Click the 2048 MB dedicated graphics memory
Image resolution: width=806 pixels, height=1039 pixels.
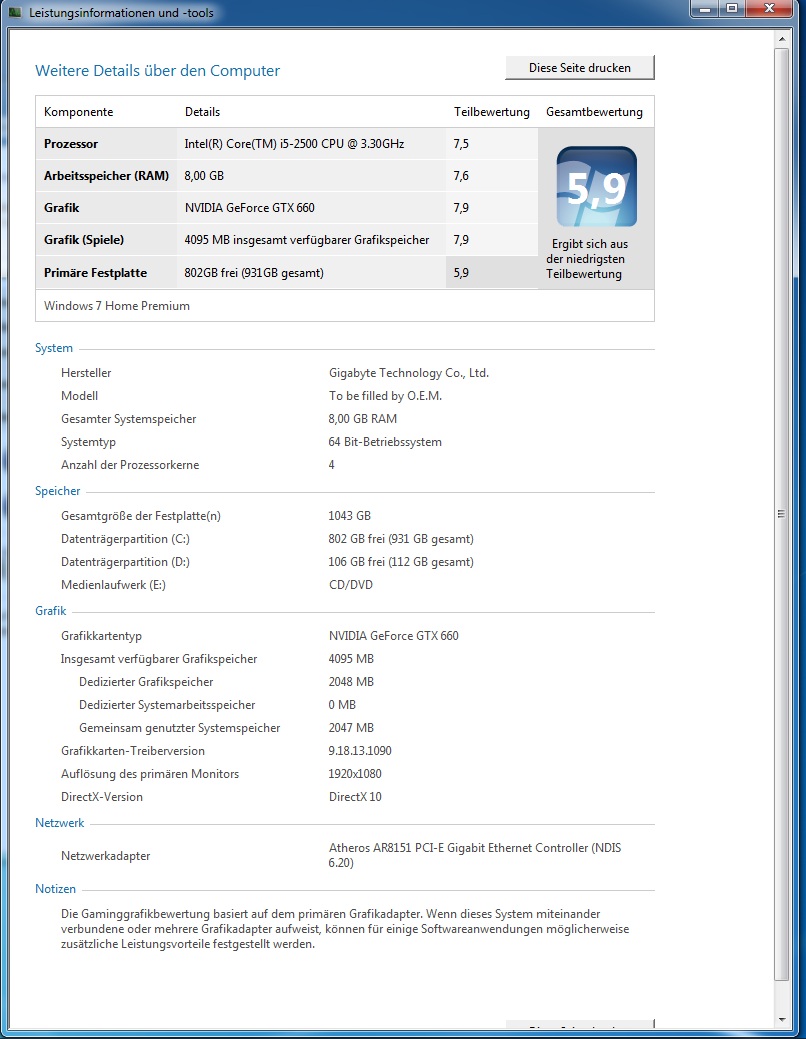(x=351, y=682)
